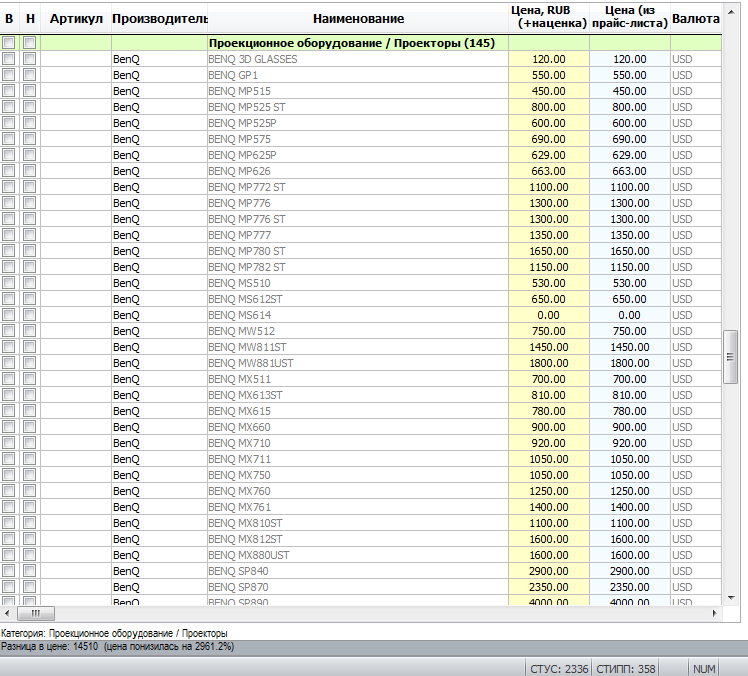Enable B checkbox for BENQ SP840

(x=9, y=571)
